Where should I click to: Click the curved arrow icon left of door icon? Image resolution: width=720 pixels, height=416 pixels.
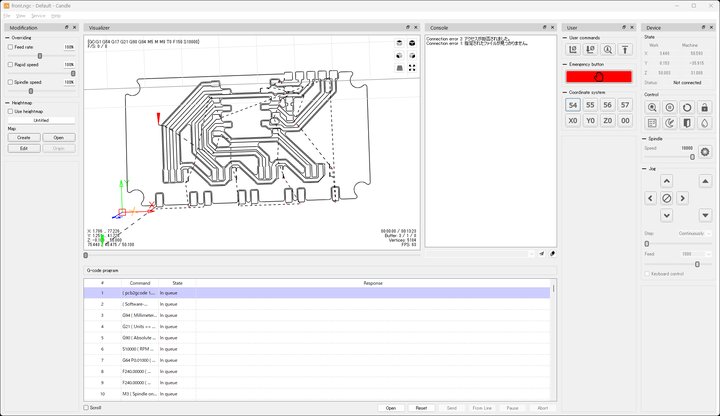pyautogui.click(x=669, y=123)
